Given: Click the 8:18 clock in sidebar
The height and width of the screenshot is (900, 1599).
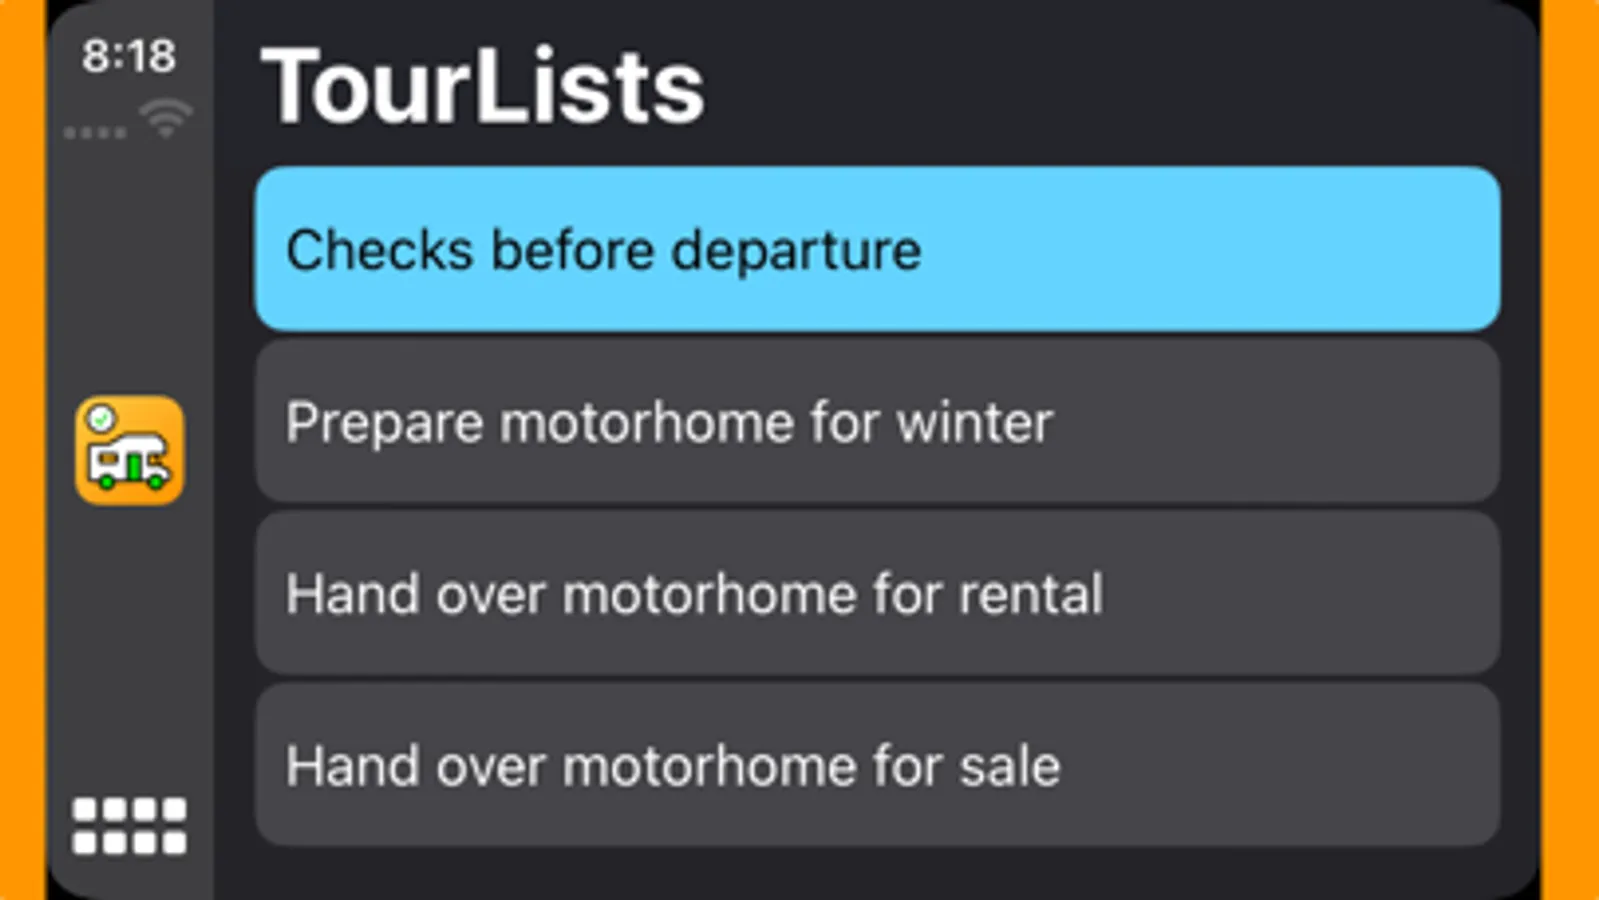Looking at the screenshot, I should tap(129, 56).
